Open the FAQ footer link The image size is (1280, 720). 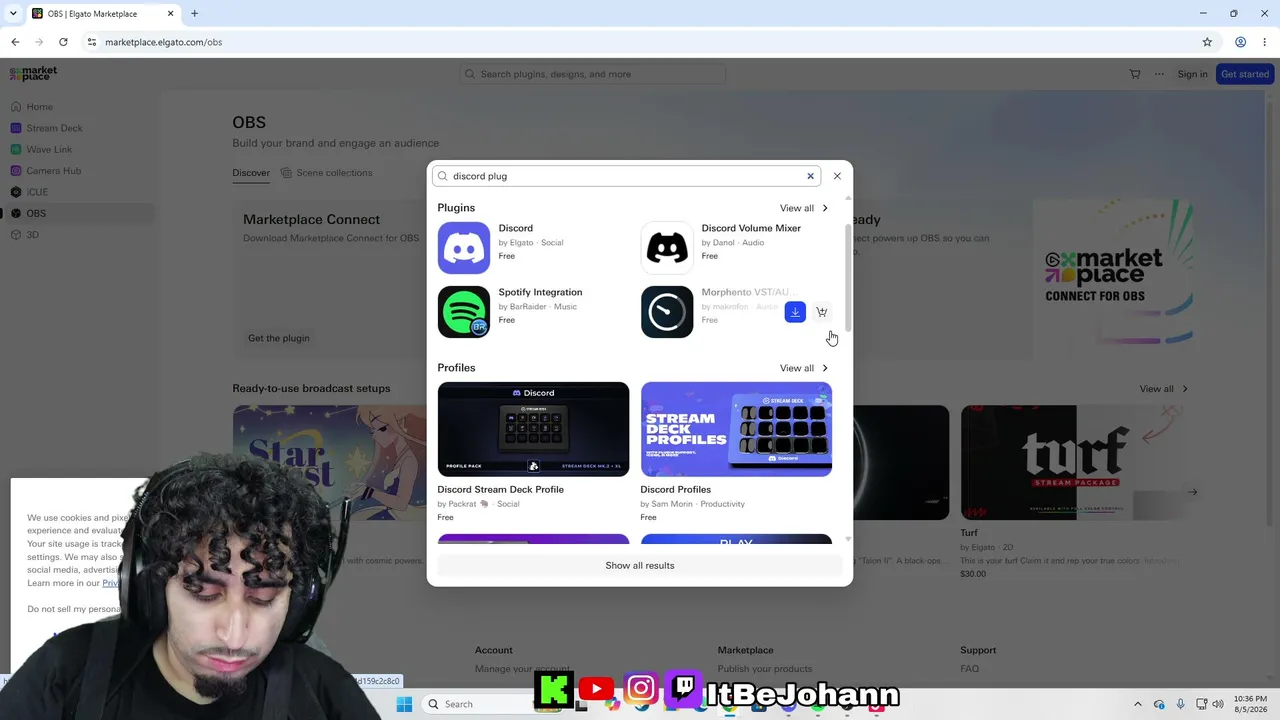[970, 669]
